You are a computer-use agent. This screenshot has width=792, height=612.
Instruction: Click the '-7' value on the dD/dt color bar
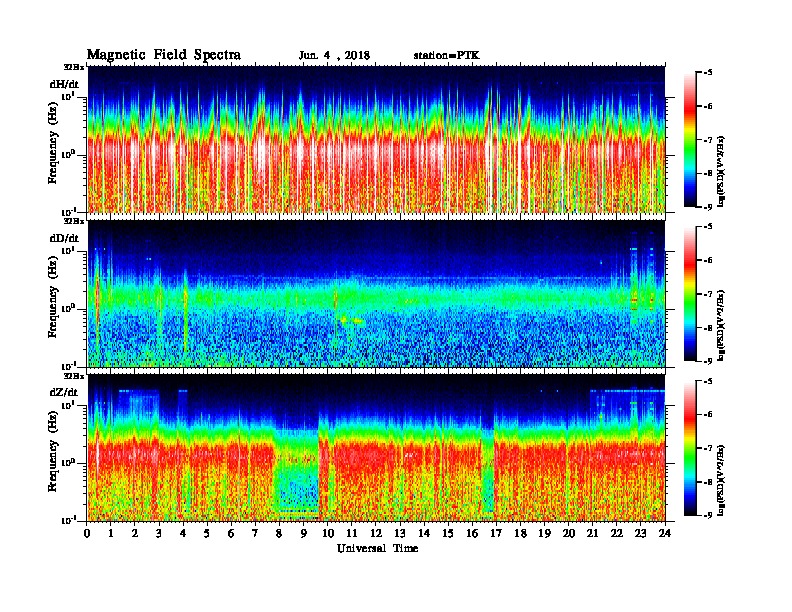(708, 294)
